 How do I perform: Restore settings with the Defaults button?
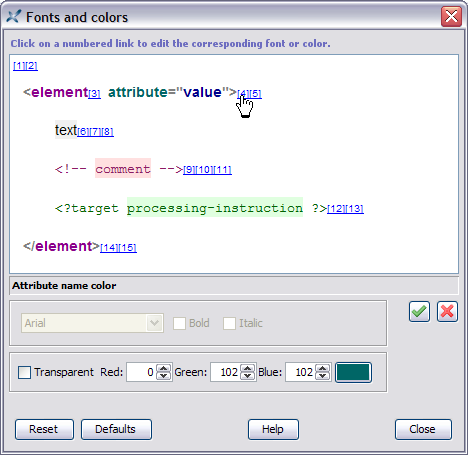pos(116,429)
